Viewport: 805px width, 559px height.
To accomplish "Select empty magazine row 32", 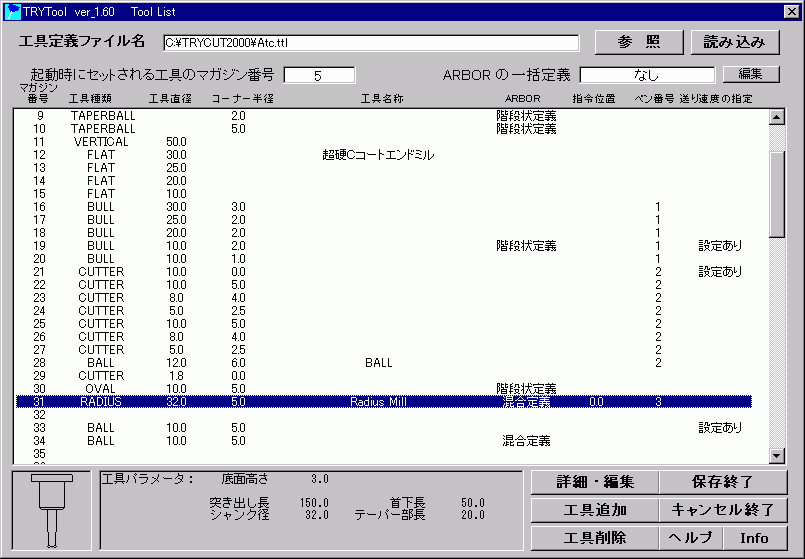I will tap(384, 415).
